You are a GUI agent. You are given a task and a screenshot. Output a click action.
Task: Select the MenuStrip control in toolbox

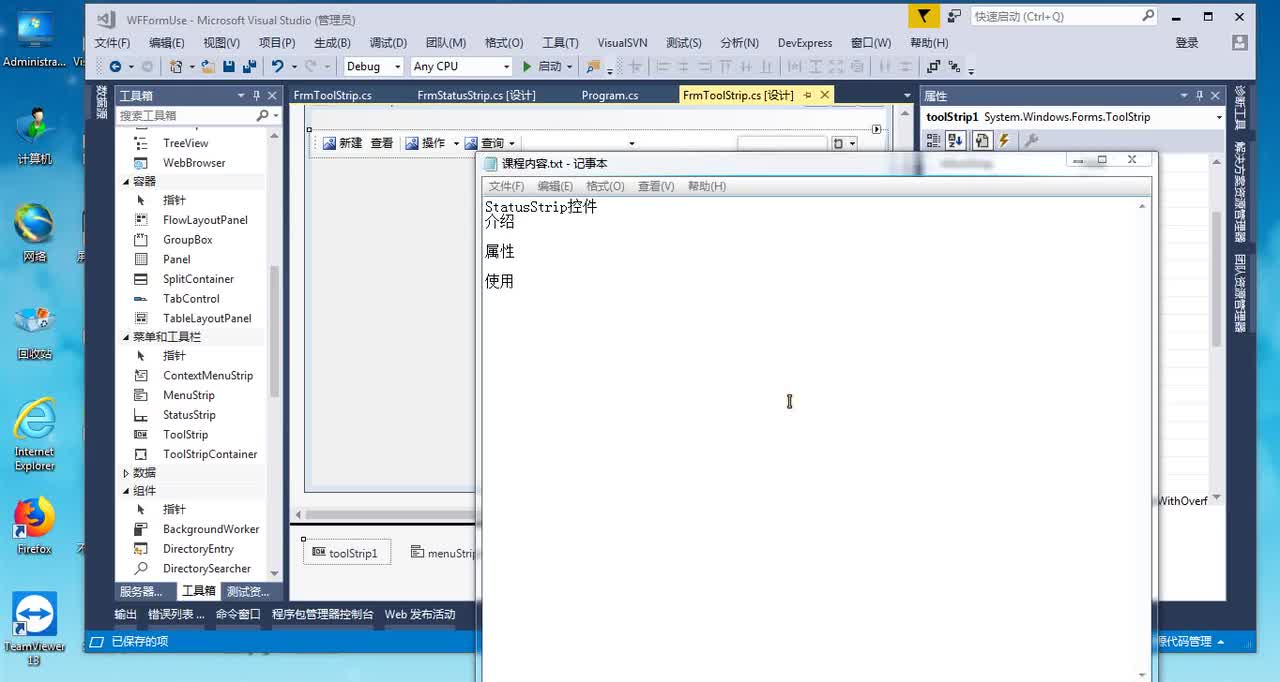[189, 395]
